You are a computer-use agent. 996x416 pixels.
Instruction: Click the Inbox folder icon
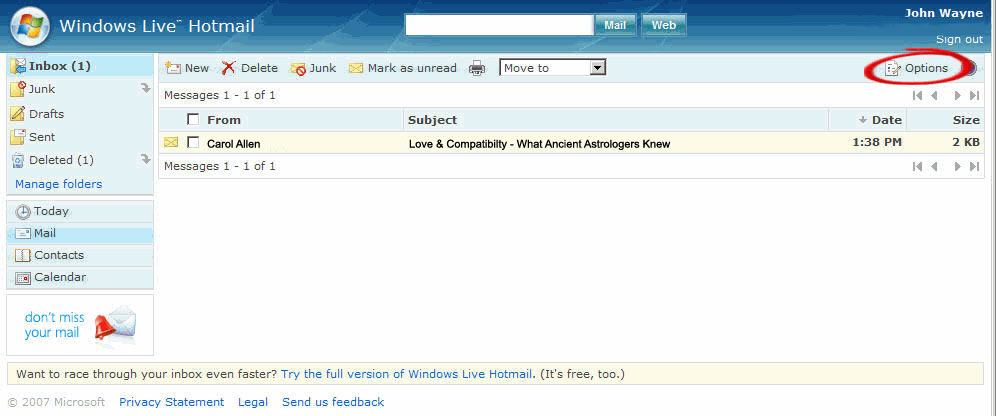pyautogui.click(x=18, y=66)
